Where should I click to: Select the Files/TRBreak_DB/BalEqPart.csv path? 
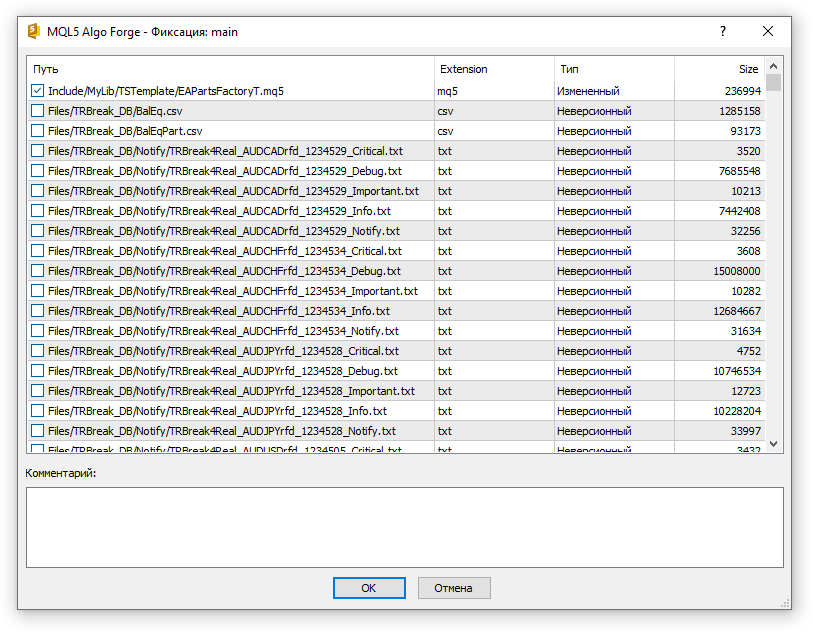tap(125, 131)
